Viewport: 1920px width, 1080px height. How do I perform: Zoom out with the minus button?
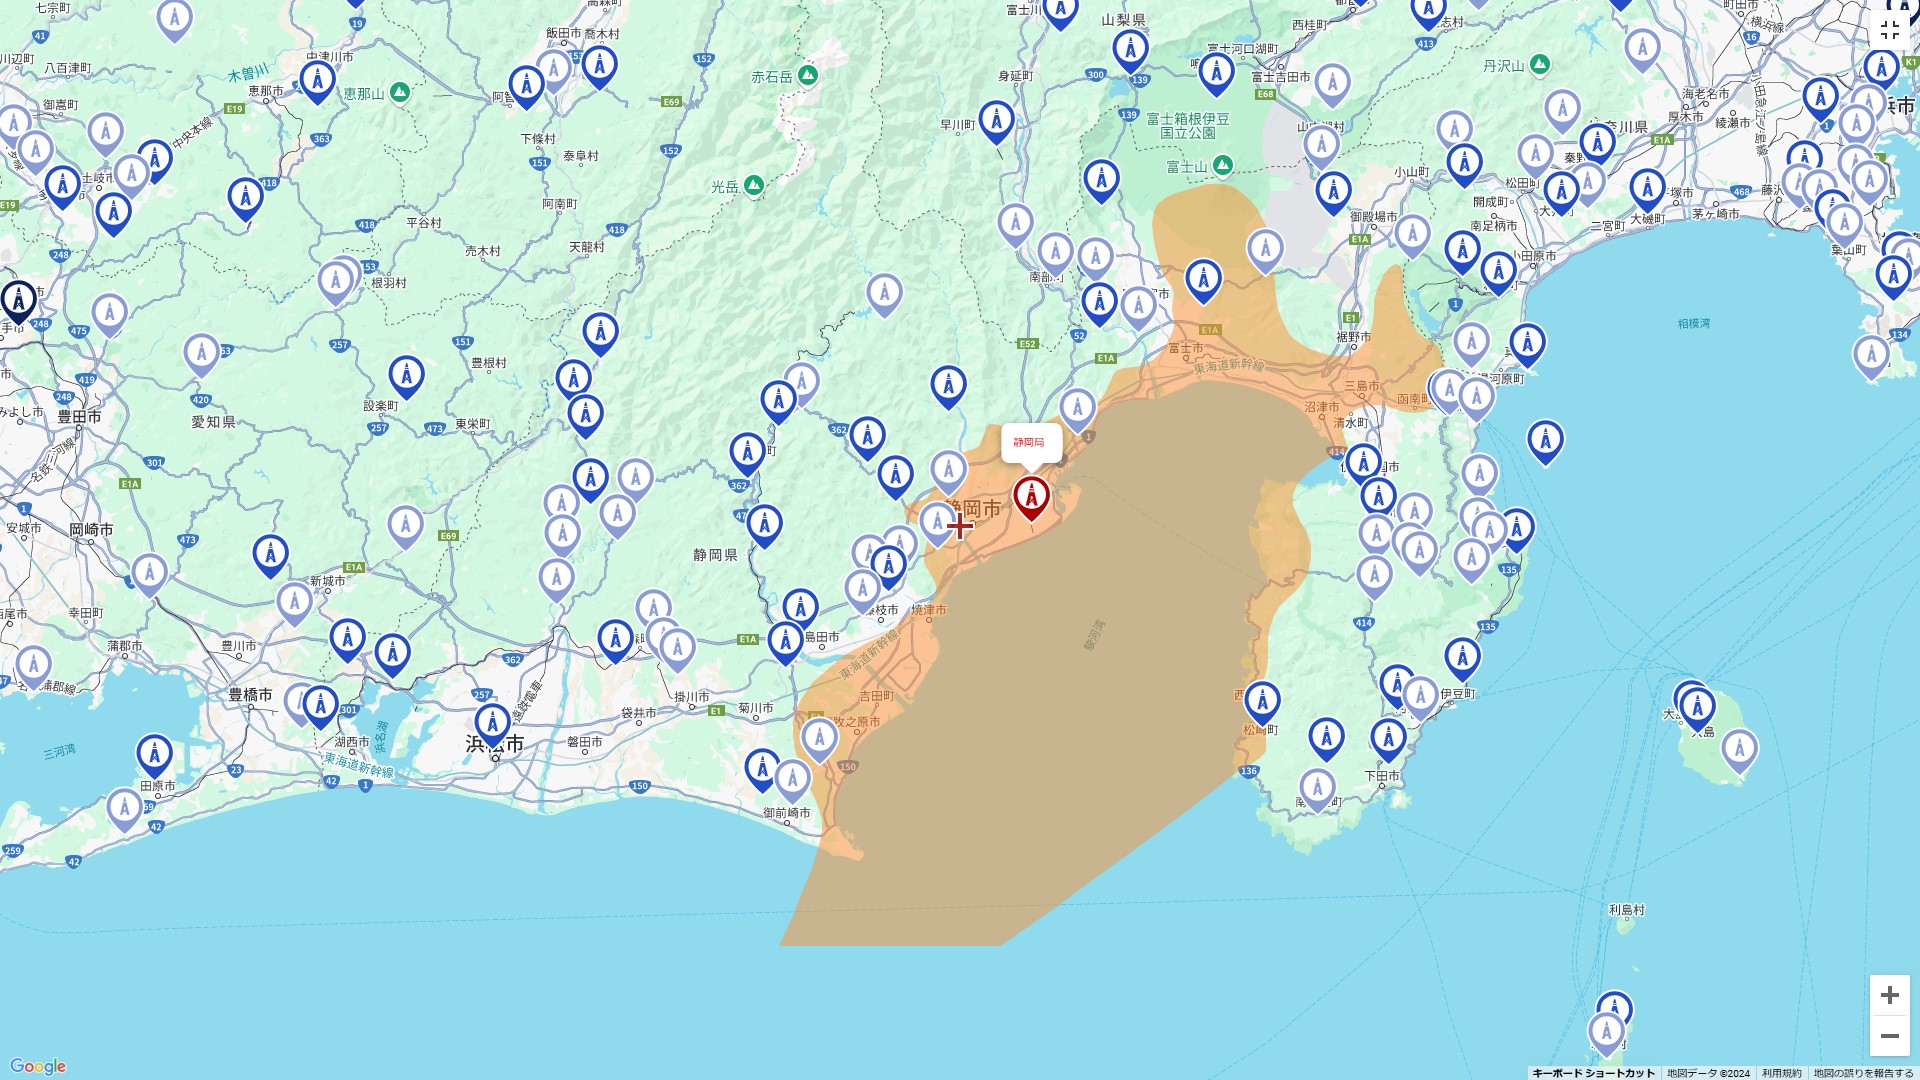[1891, 1036]
